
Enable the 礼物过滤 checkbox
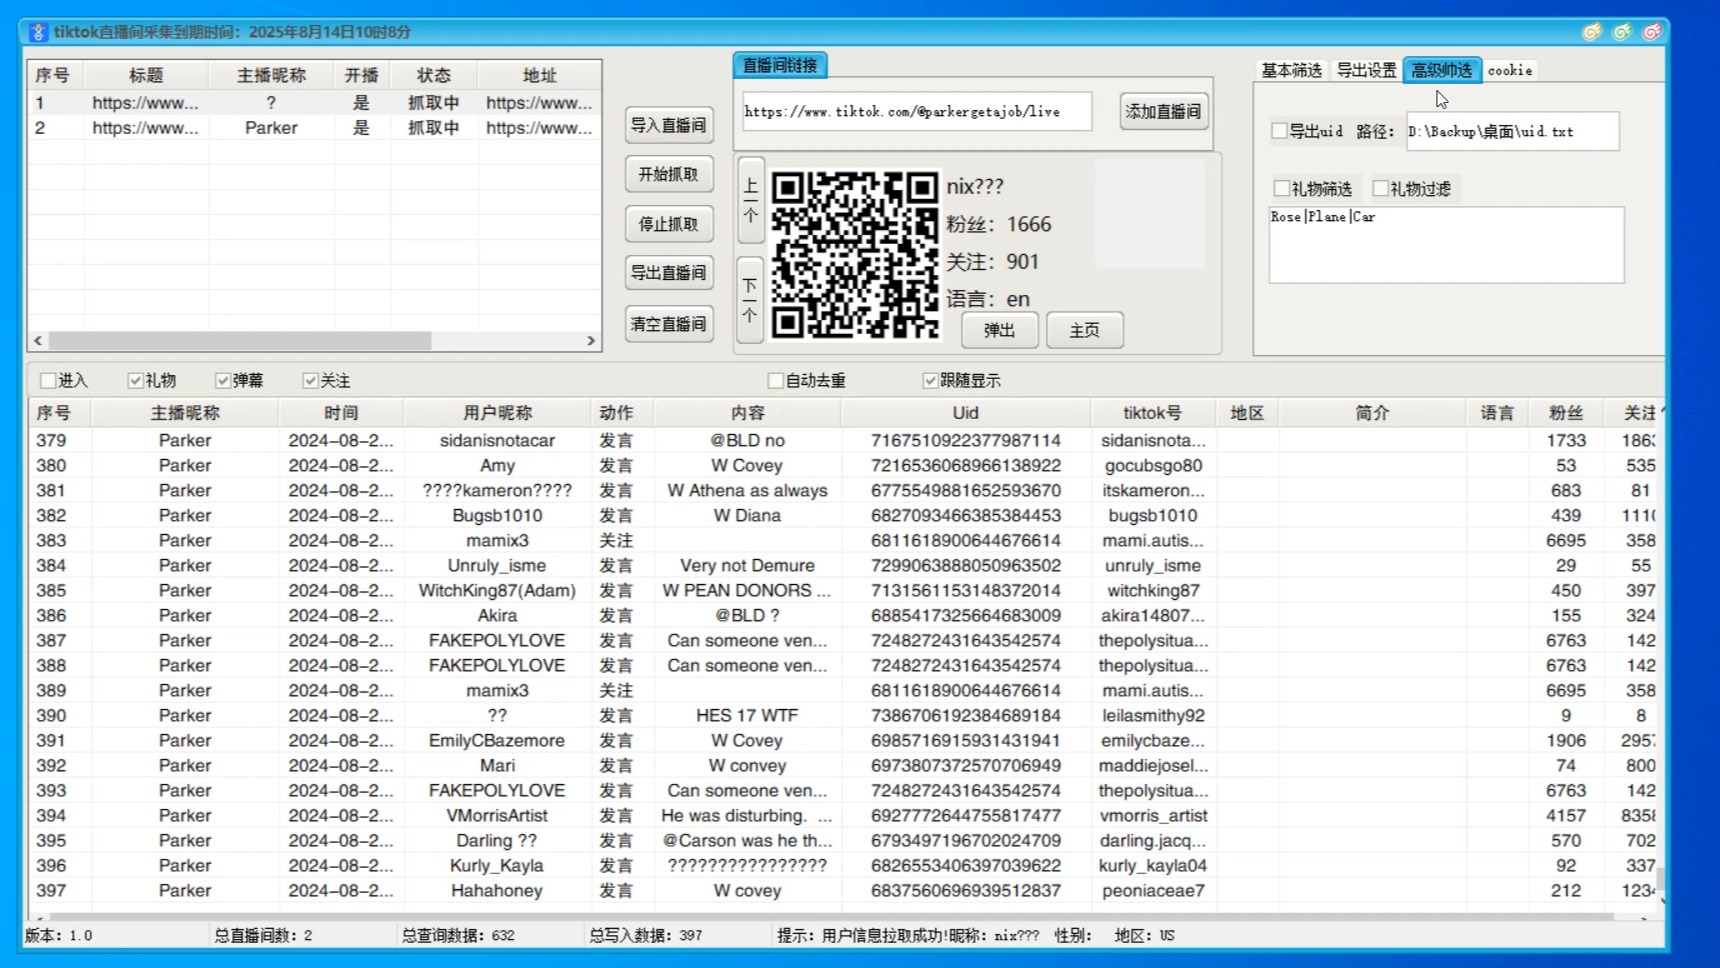tap(1380, 188)
